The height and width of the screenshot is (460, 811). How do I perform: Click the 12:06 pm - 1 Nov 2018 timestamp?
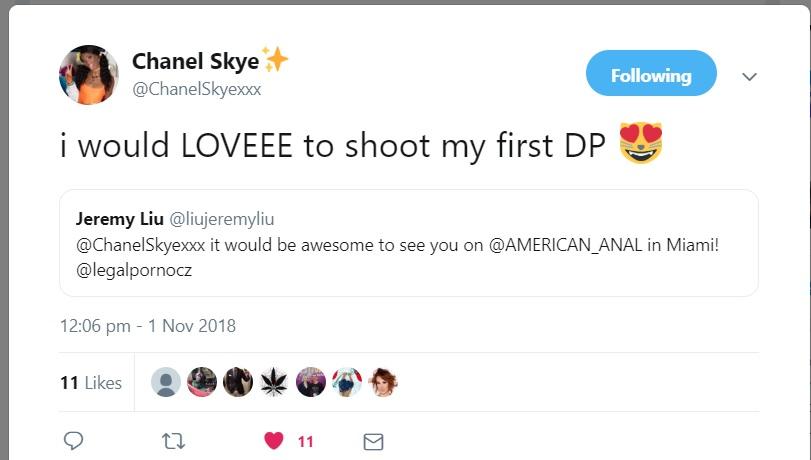point(147,325)
